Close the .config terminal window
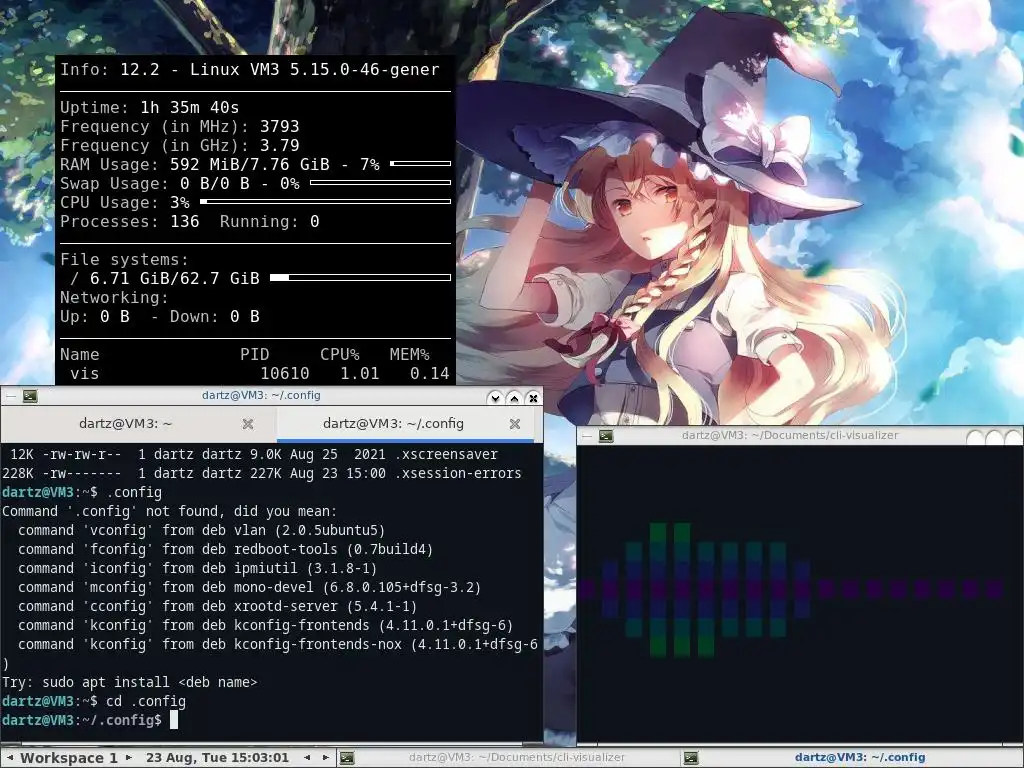Viewport: 1024px width, 768px height. pos(534,398)
